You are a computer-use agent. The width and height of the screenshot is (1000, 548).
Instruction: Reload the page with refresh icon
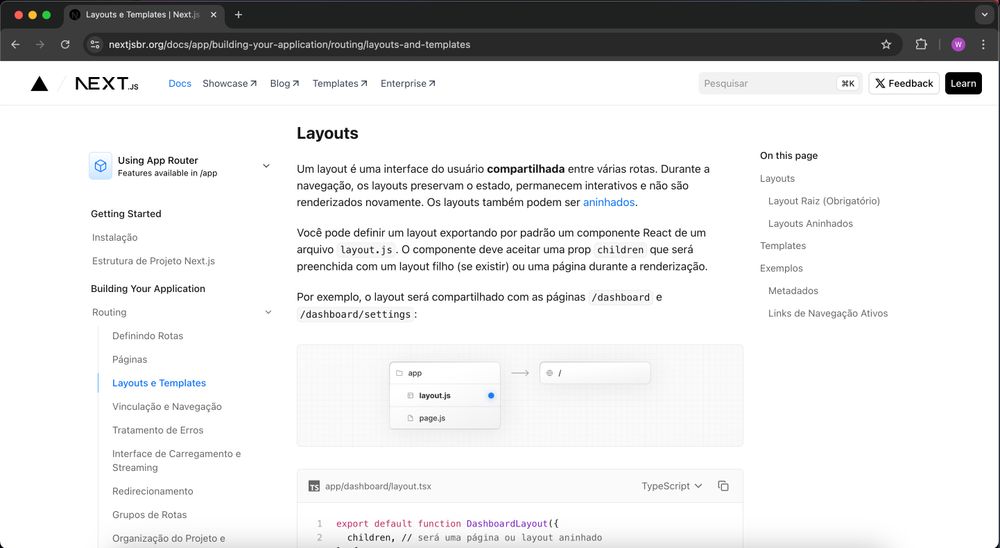coord(65,45)
